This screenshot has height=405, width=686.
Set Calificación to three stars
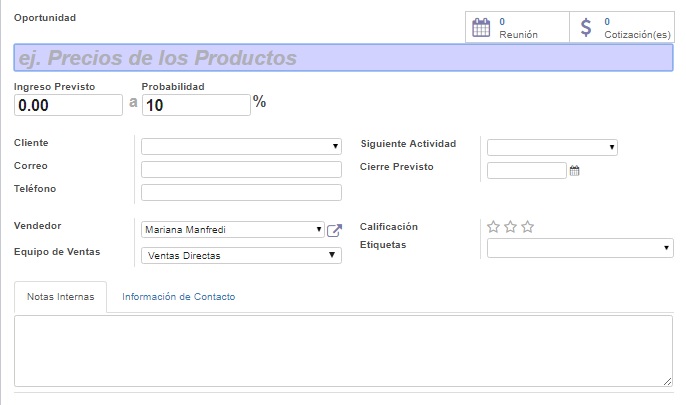(528, 227)
